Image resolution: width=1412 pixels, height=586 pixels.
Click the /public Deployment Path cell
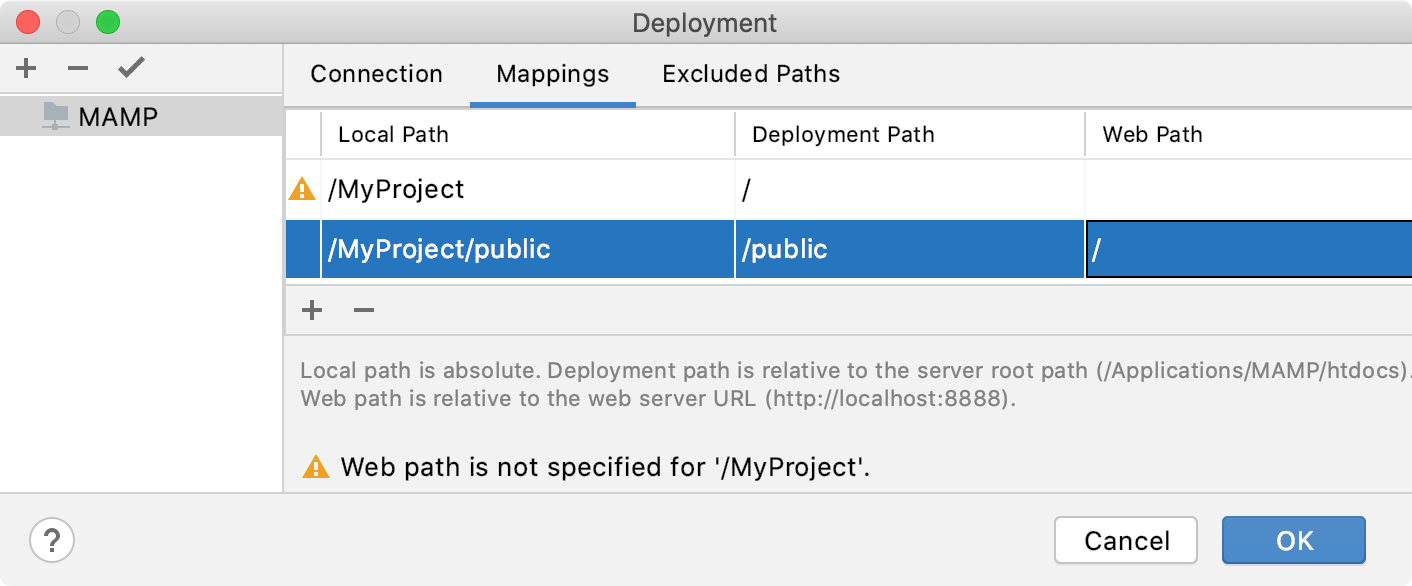[x=910, y=249]
